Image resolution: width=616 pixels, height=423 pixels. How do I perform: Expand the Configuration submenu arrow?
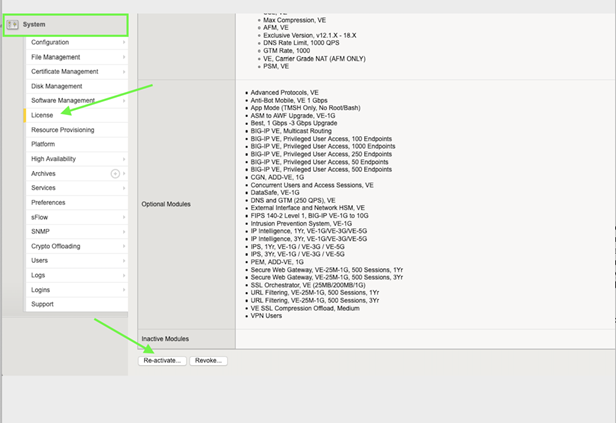tap(124, 42)
